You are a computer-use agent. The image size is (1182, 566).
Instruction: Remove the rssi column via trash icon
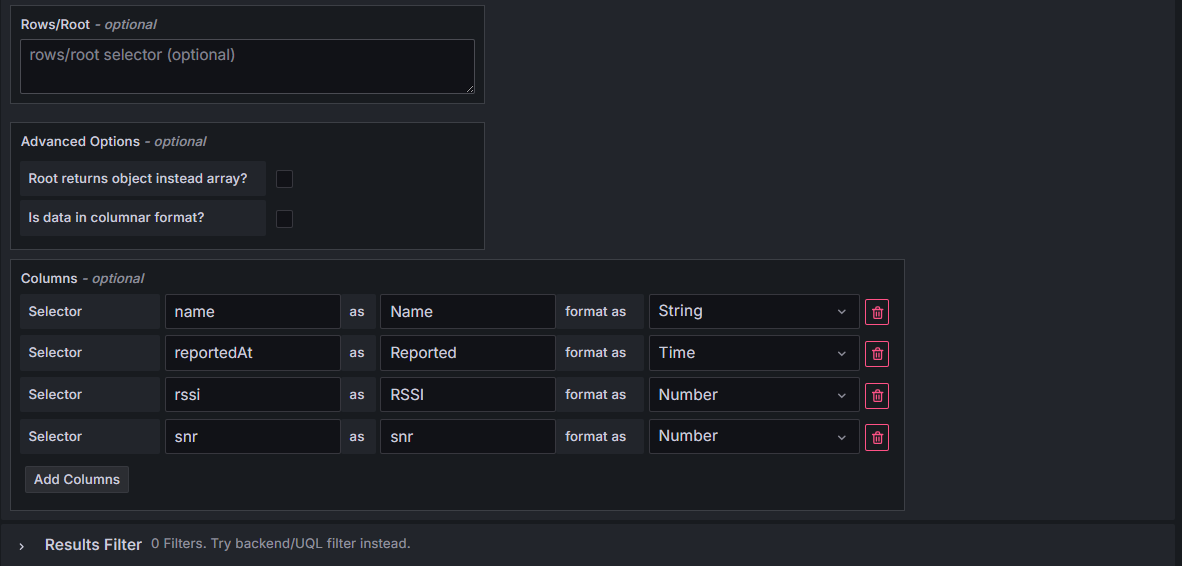point(877,396)
